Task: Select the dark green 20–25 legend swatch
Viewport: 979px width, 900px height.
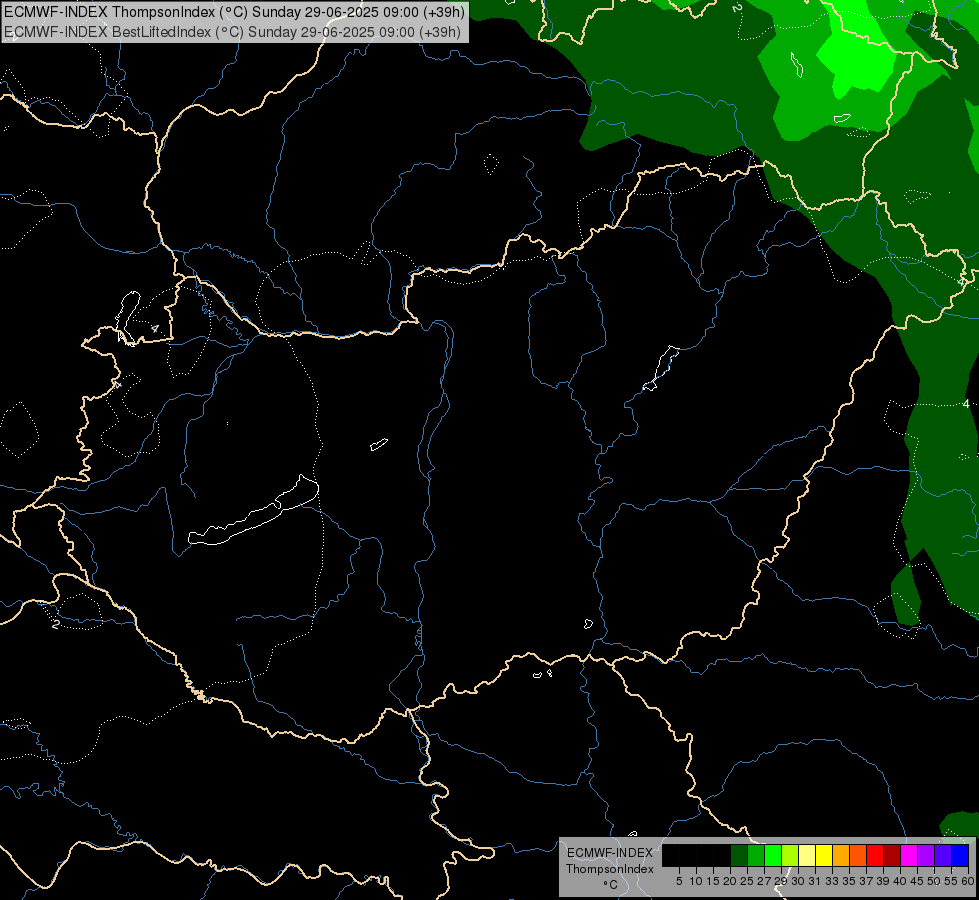Action: 739,855
